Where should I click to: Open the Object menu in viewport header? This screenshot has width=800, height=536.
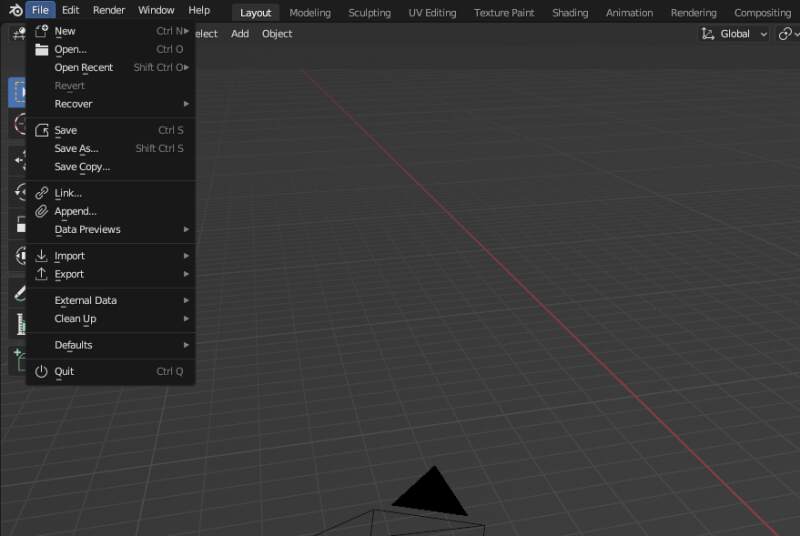click(277, 34)
